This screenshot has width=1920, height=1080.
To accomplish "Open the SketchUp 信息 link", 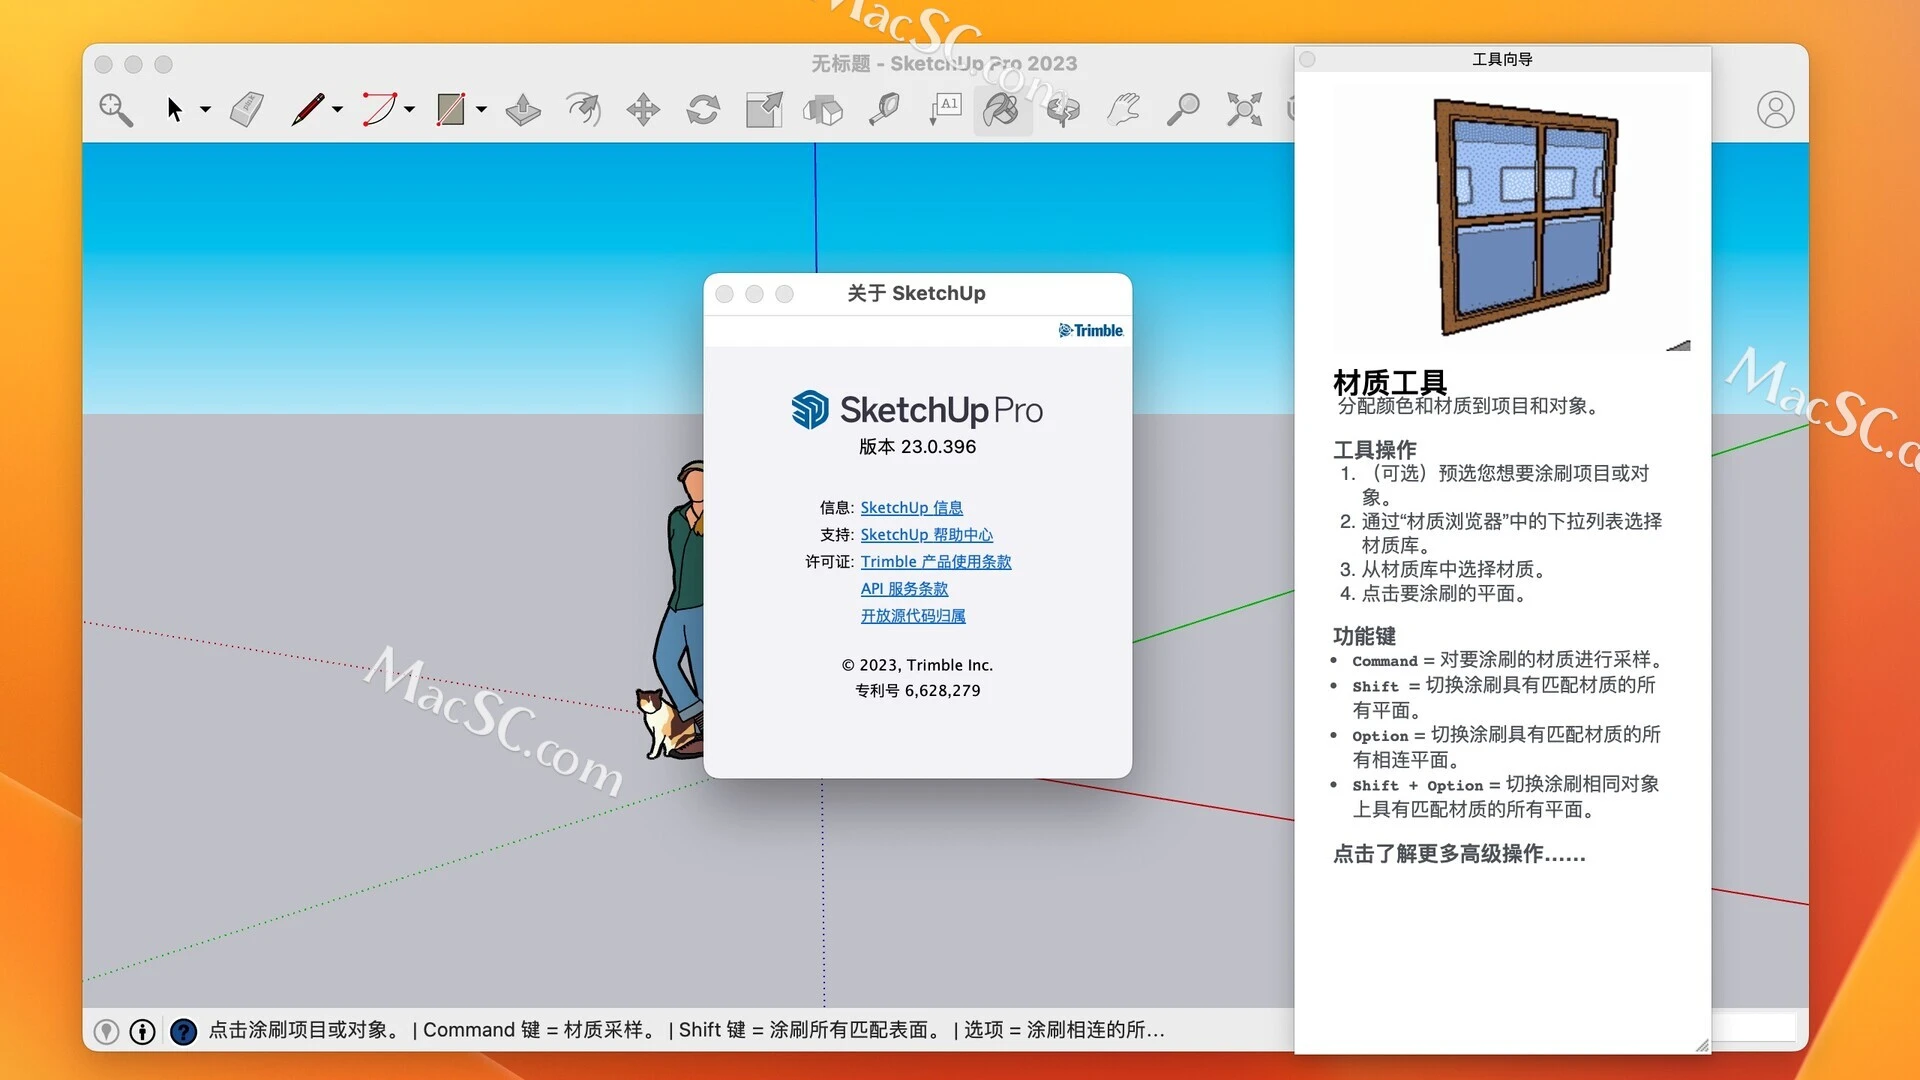I will coord(911,508).
